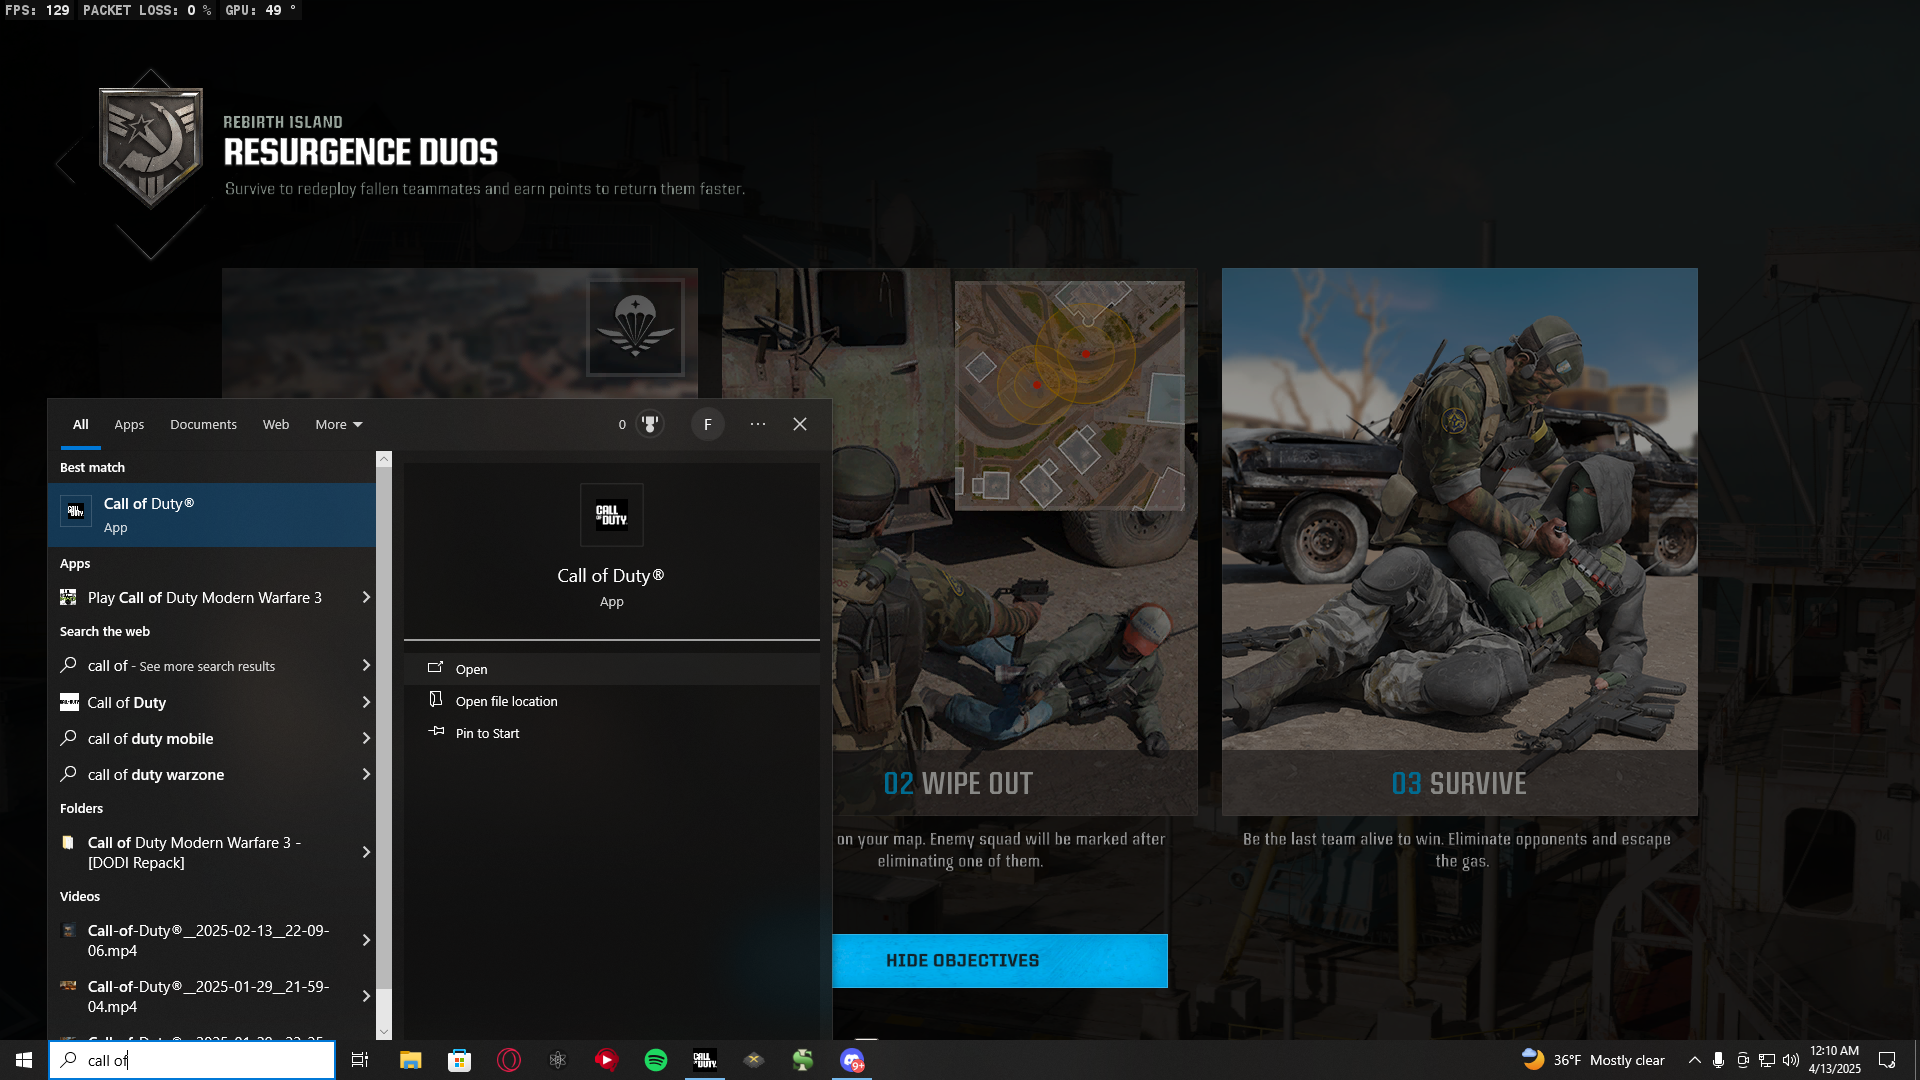The width and height of the screenshot is (1920, 1080).
Task: Click the parachute objective icon
Action: [636, 327]
